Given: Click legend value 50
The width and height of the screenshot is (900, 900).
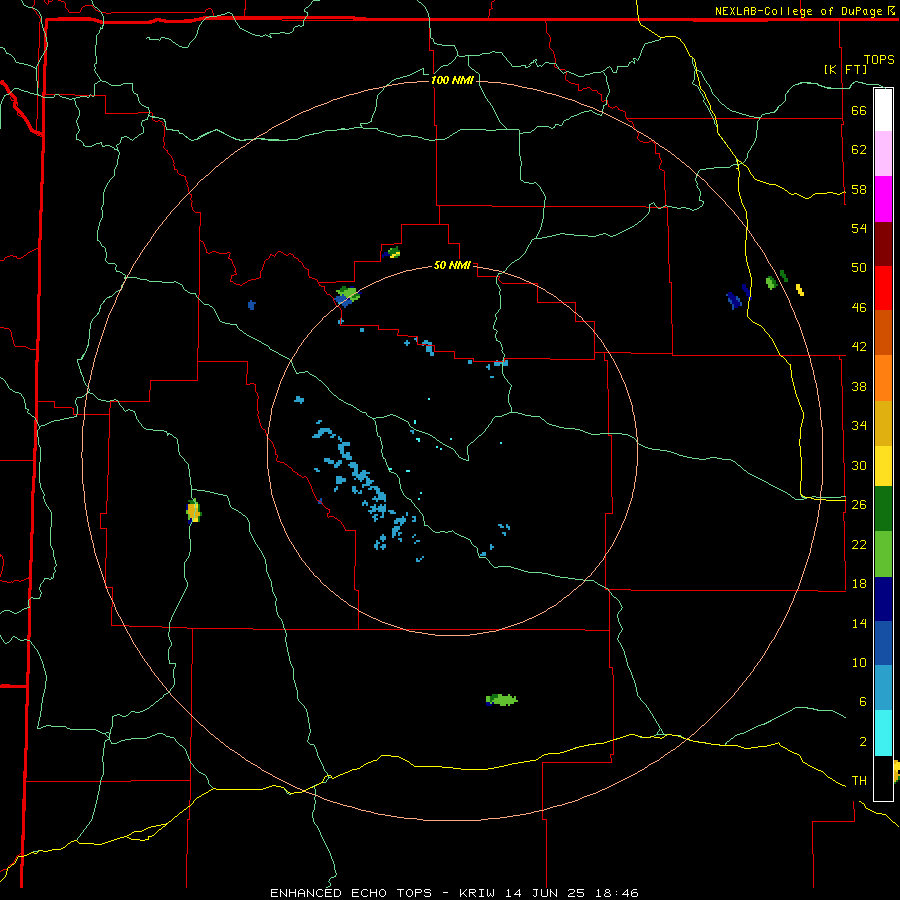Looking at the screenshot, I should pos(859,267).
